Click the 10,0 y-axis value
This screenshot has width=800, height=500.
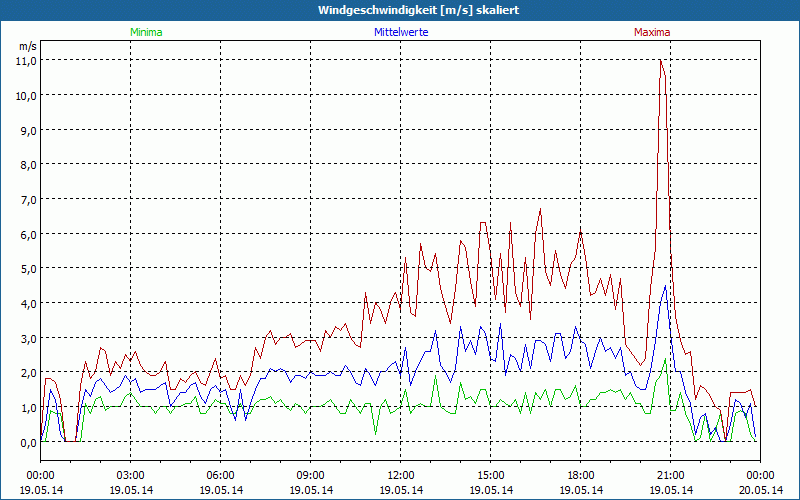pos(27,95)
